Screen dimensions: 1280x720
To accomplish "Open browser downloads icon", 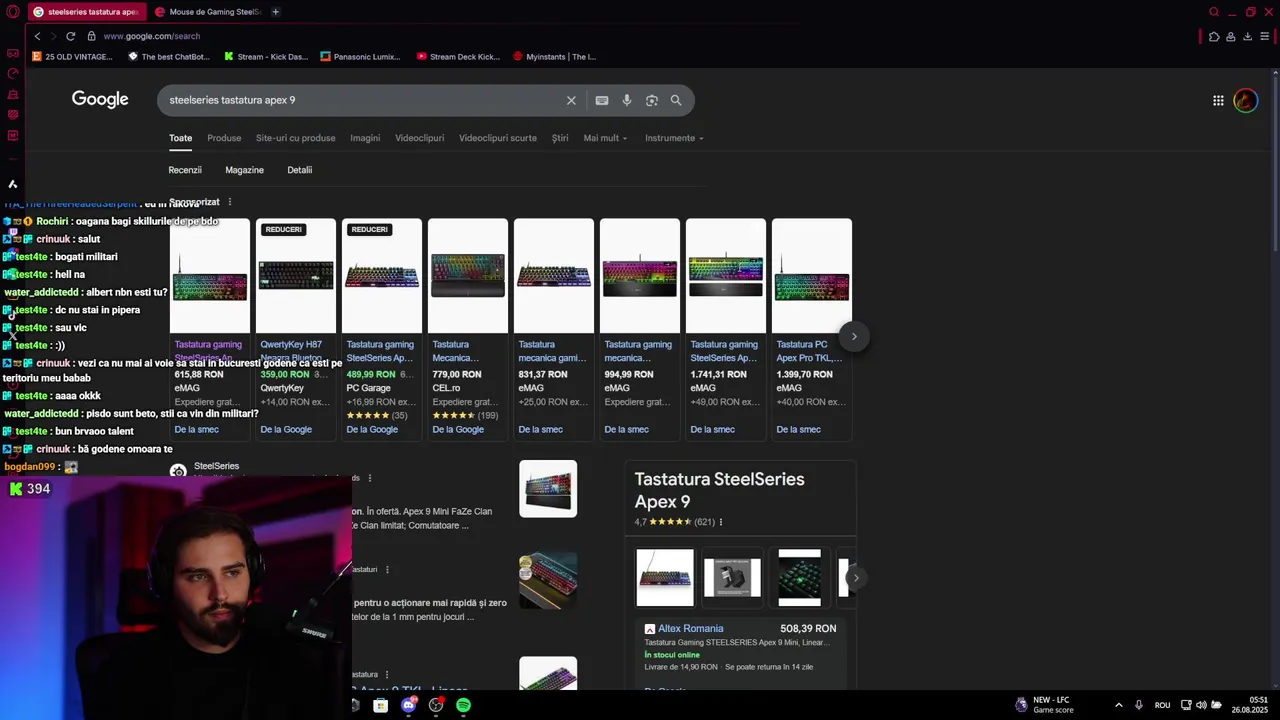I will click(x=1247, y=36).
